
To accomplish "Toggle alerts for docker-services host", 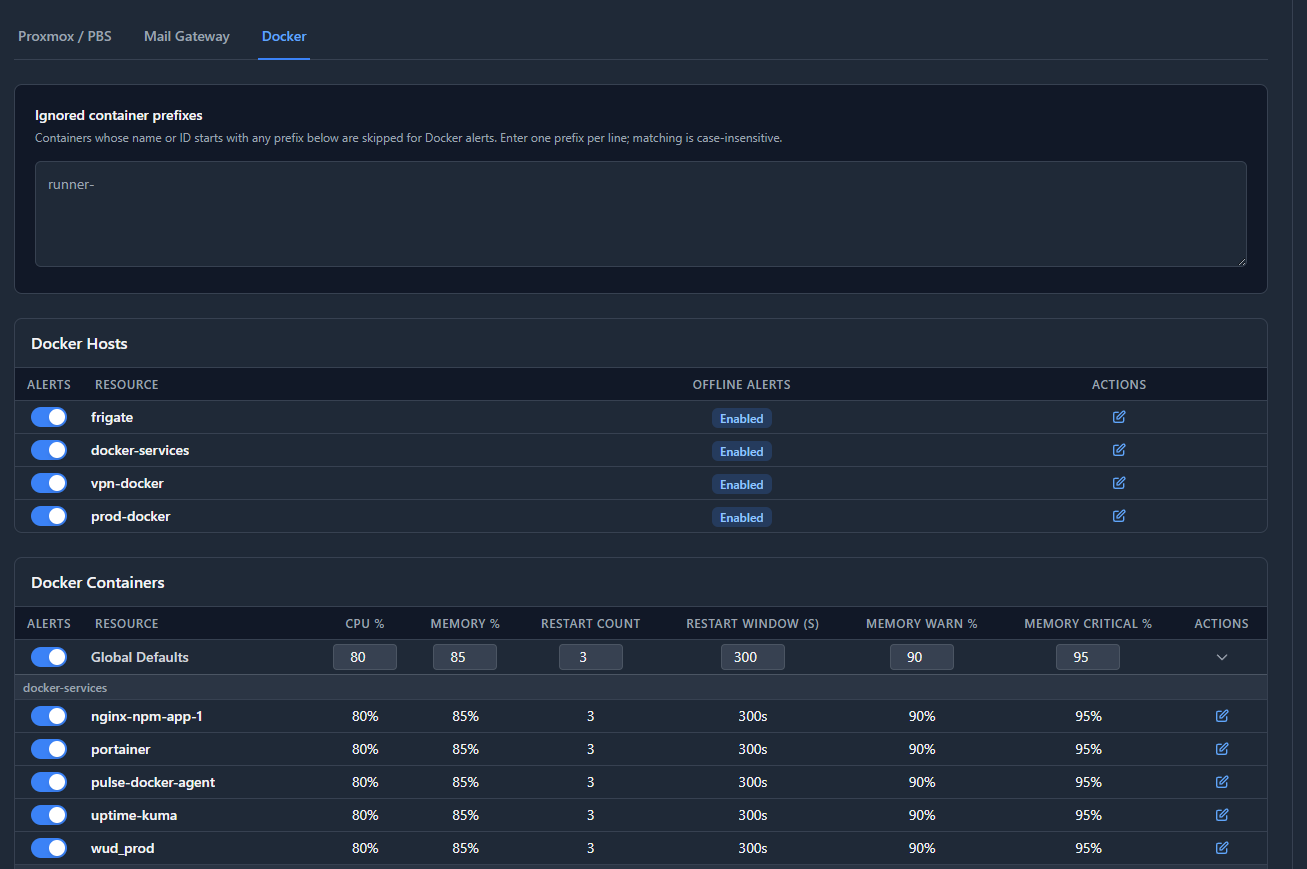I will [49, 450].
